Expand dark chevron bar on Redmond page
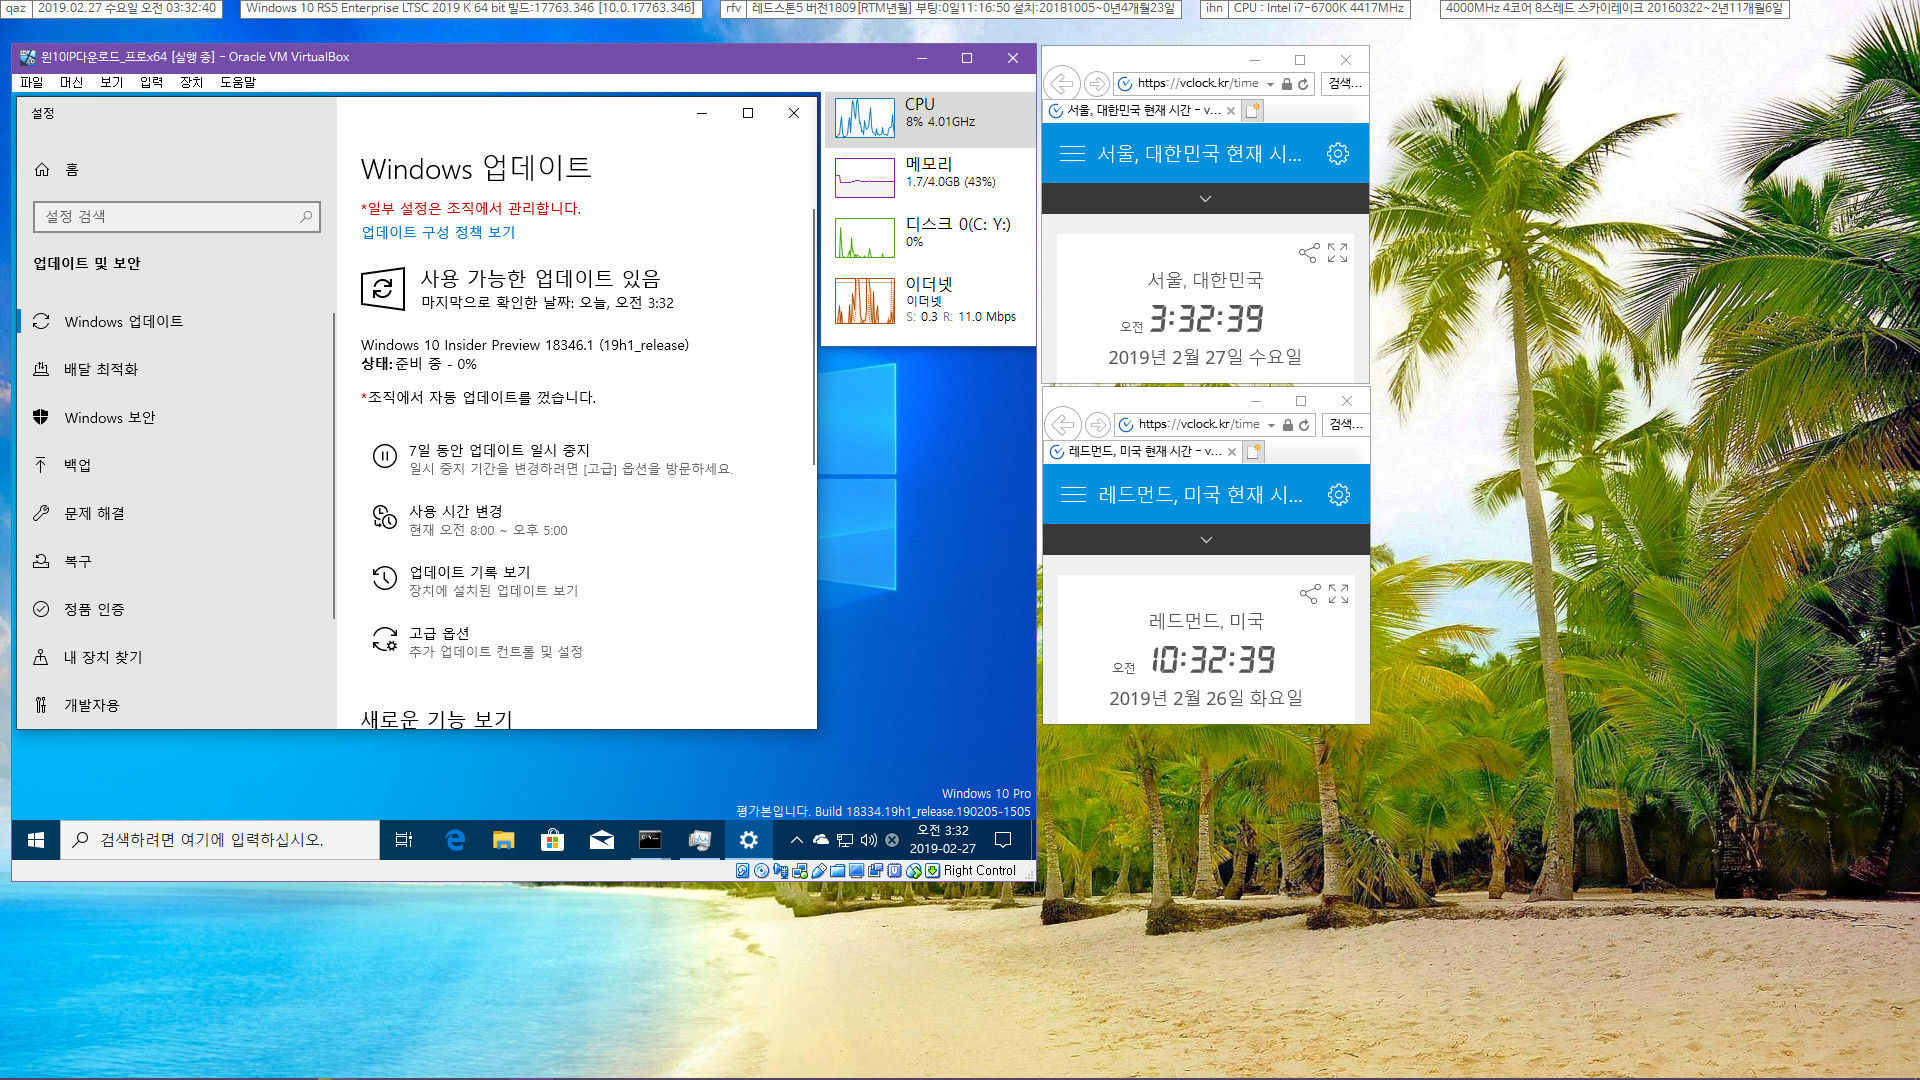Image resolution: width=1920 pixels, height=1080 pixels. 1206,540
